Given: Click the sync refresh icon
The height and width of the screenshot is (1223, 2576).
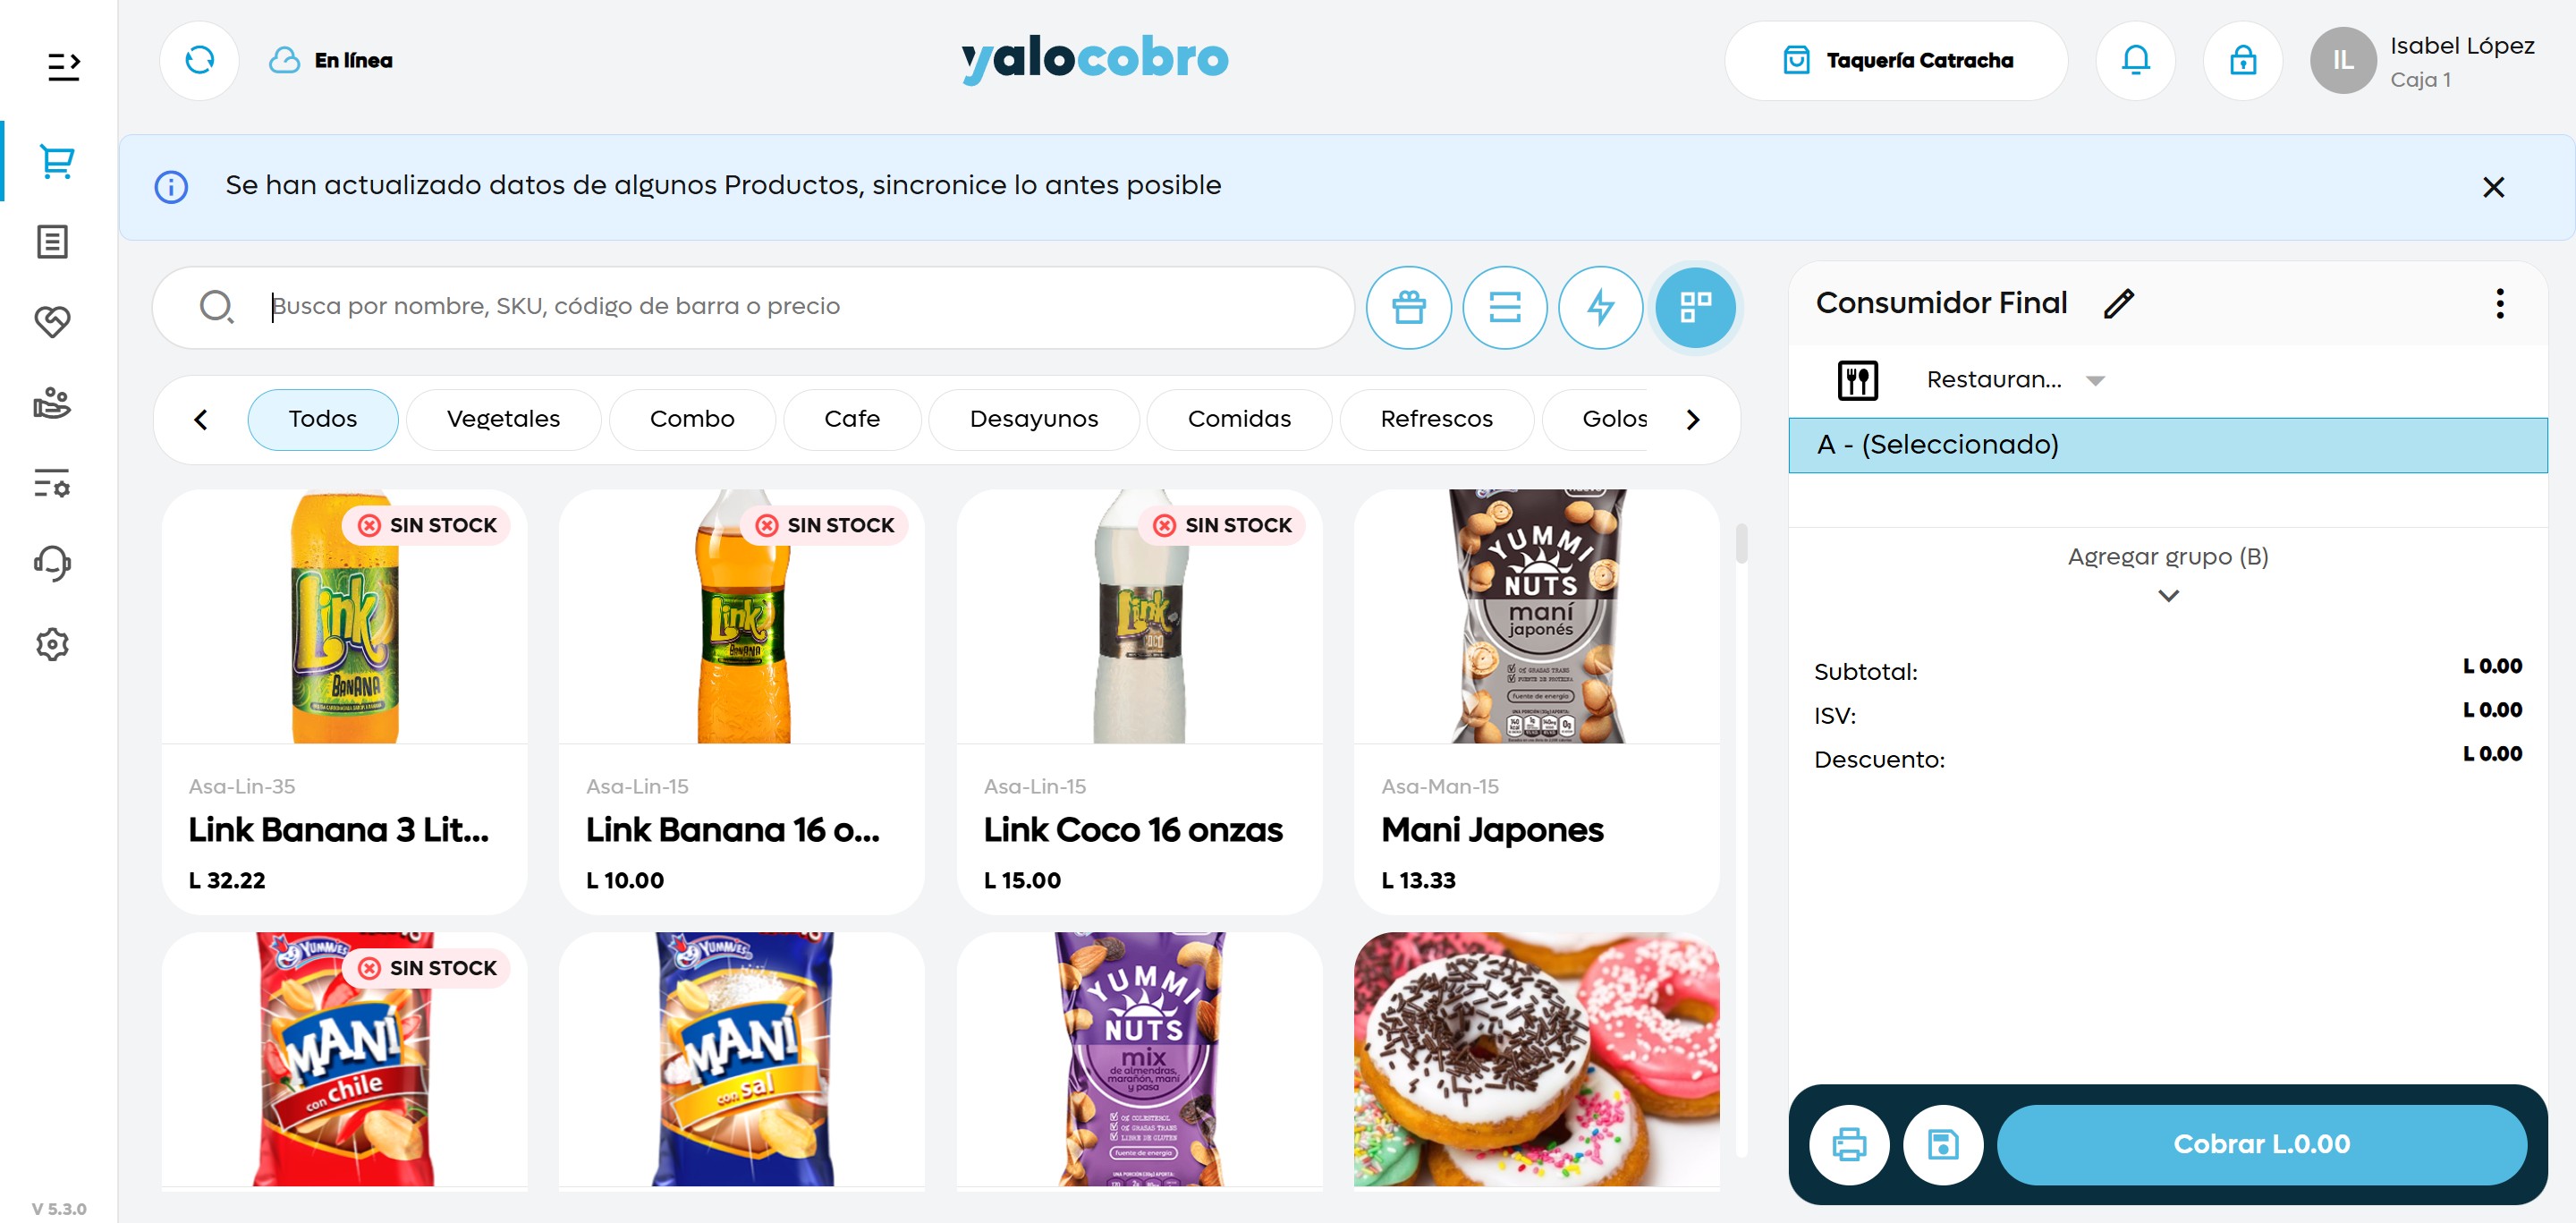Looking at the screenshot, I should pos(199,61).
